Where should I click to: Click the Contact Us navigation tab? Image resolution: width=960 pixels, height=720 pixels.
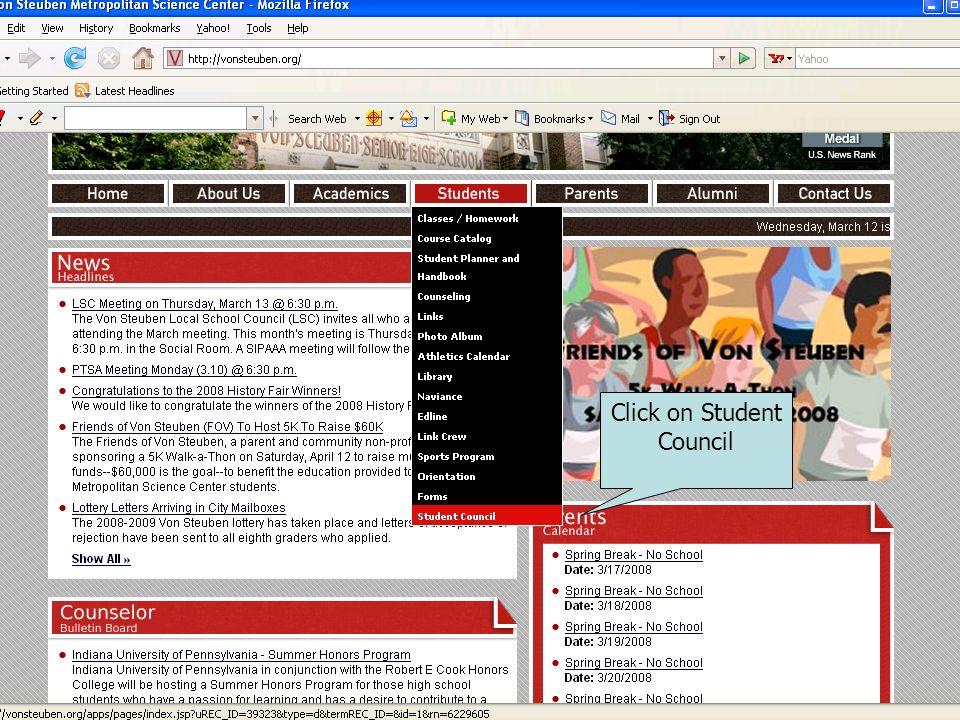pos(834,193)
